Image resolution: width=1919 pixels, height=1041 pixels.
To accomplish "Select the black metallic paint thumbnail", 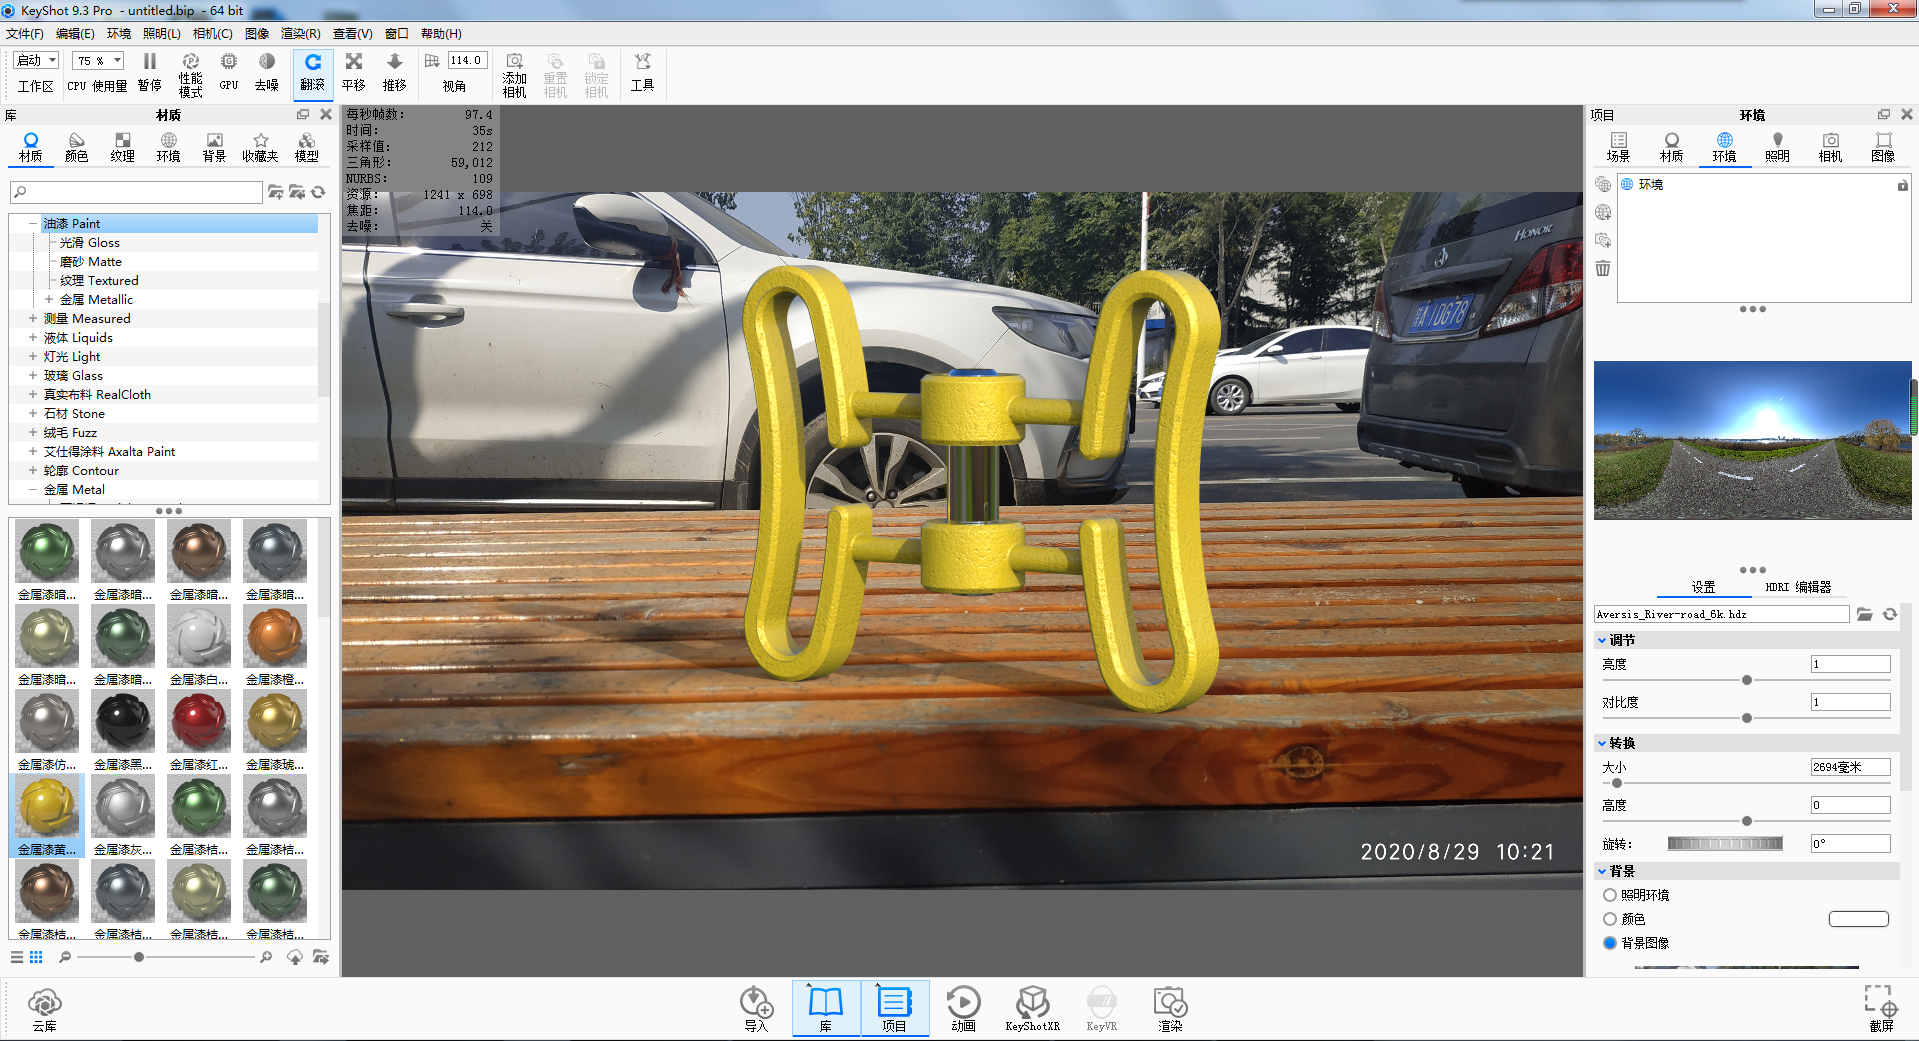I will (x=123, y=721).
